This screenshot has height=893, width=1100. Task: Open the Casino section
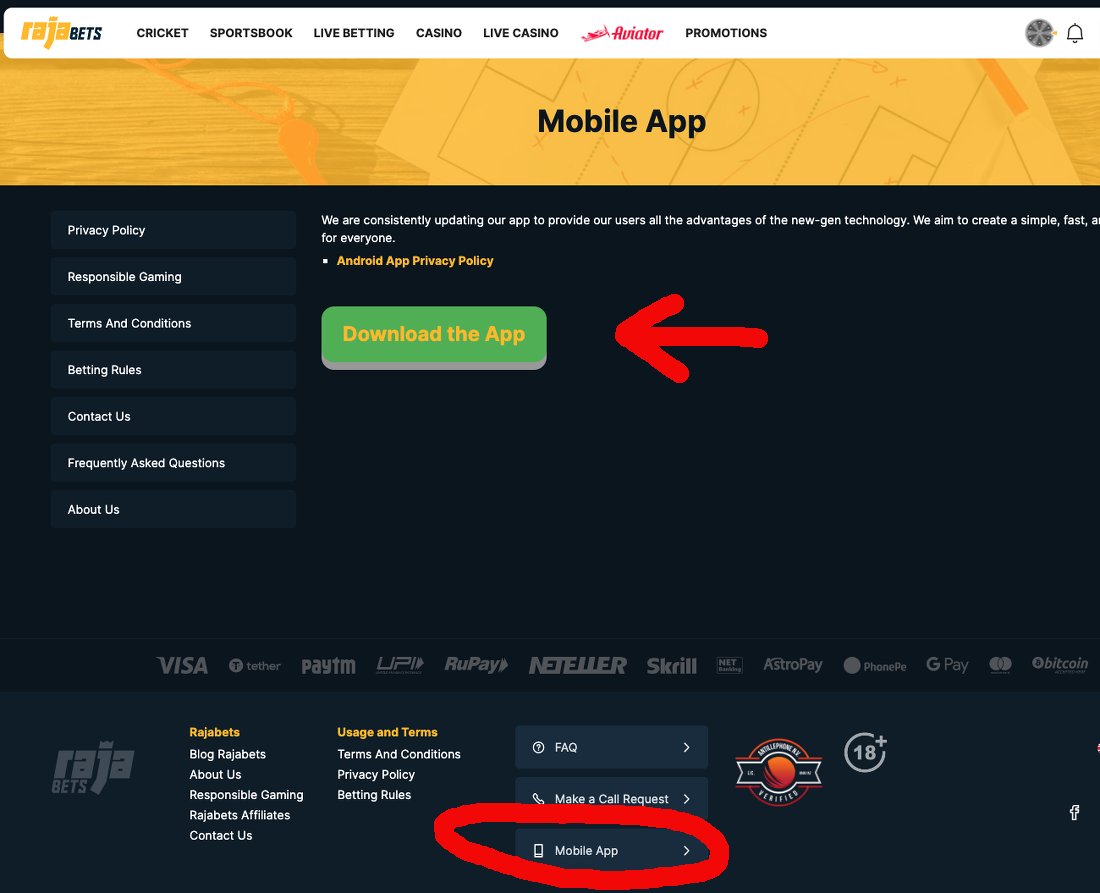[x=439, y=33]
